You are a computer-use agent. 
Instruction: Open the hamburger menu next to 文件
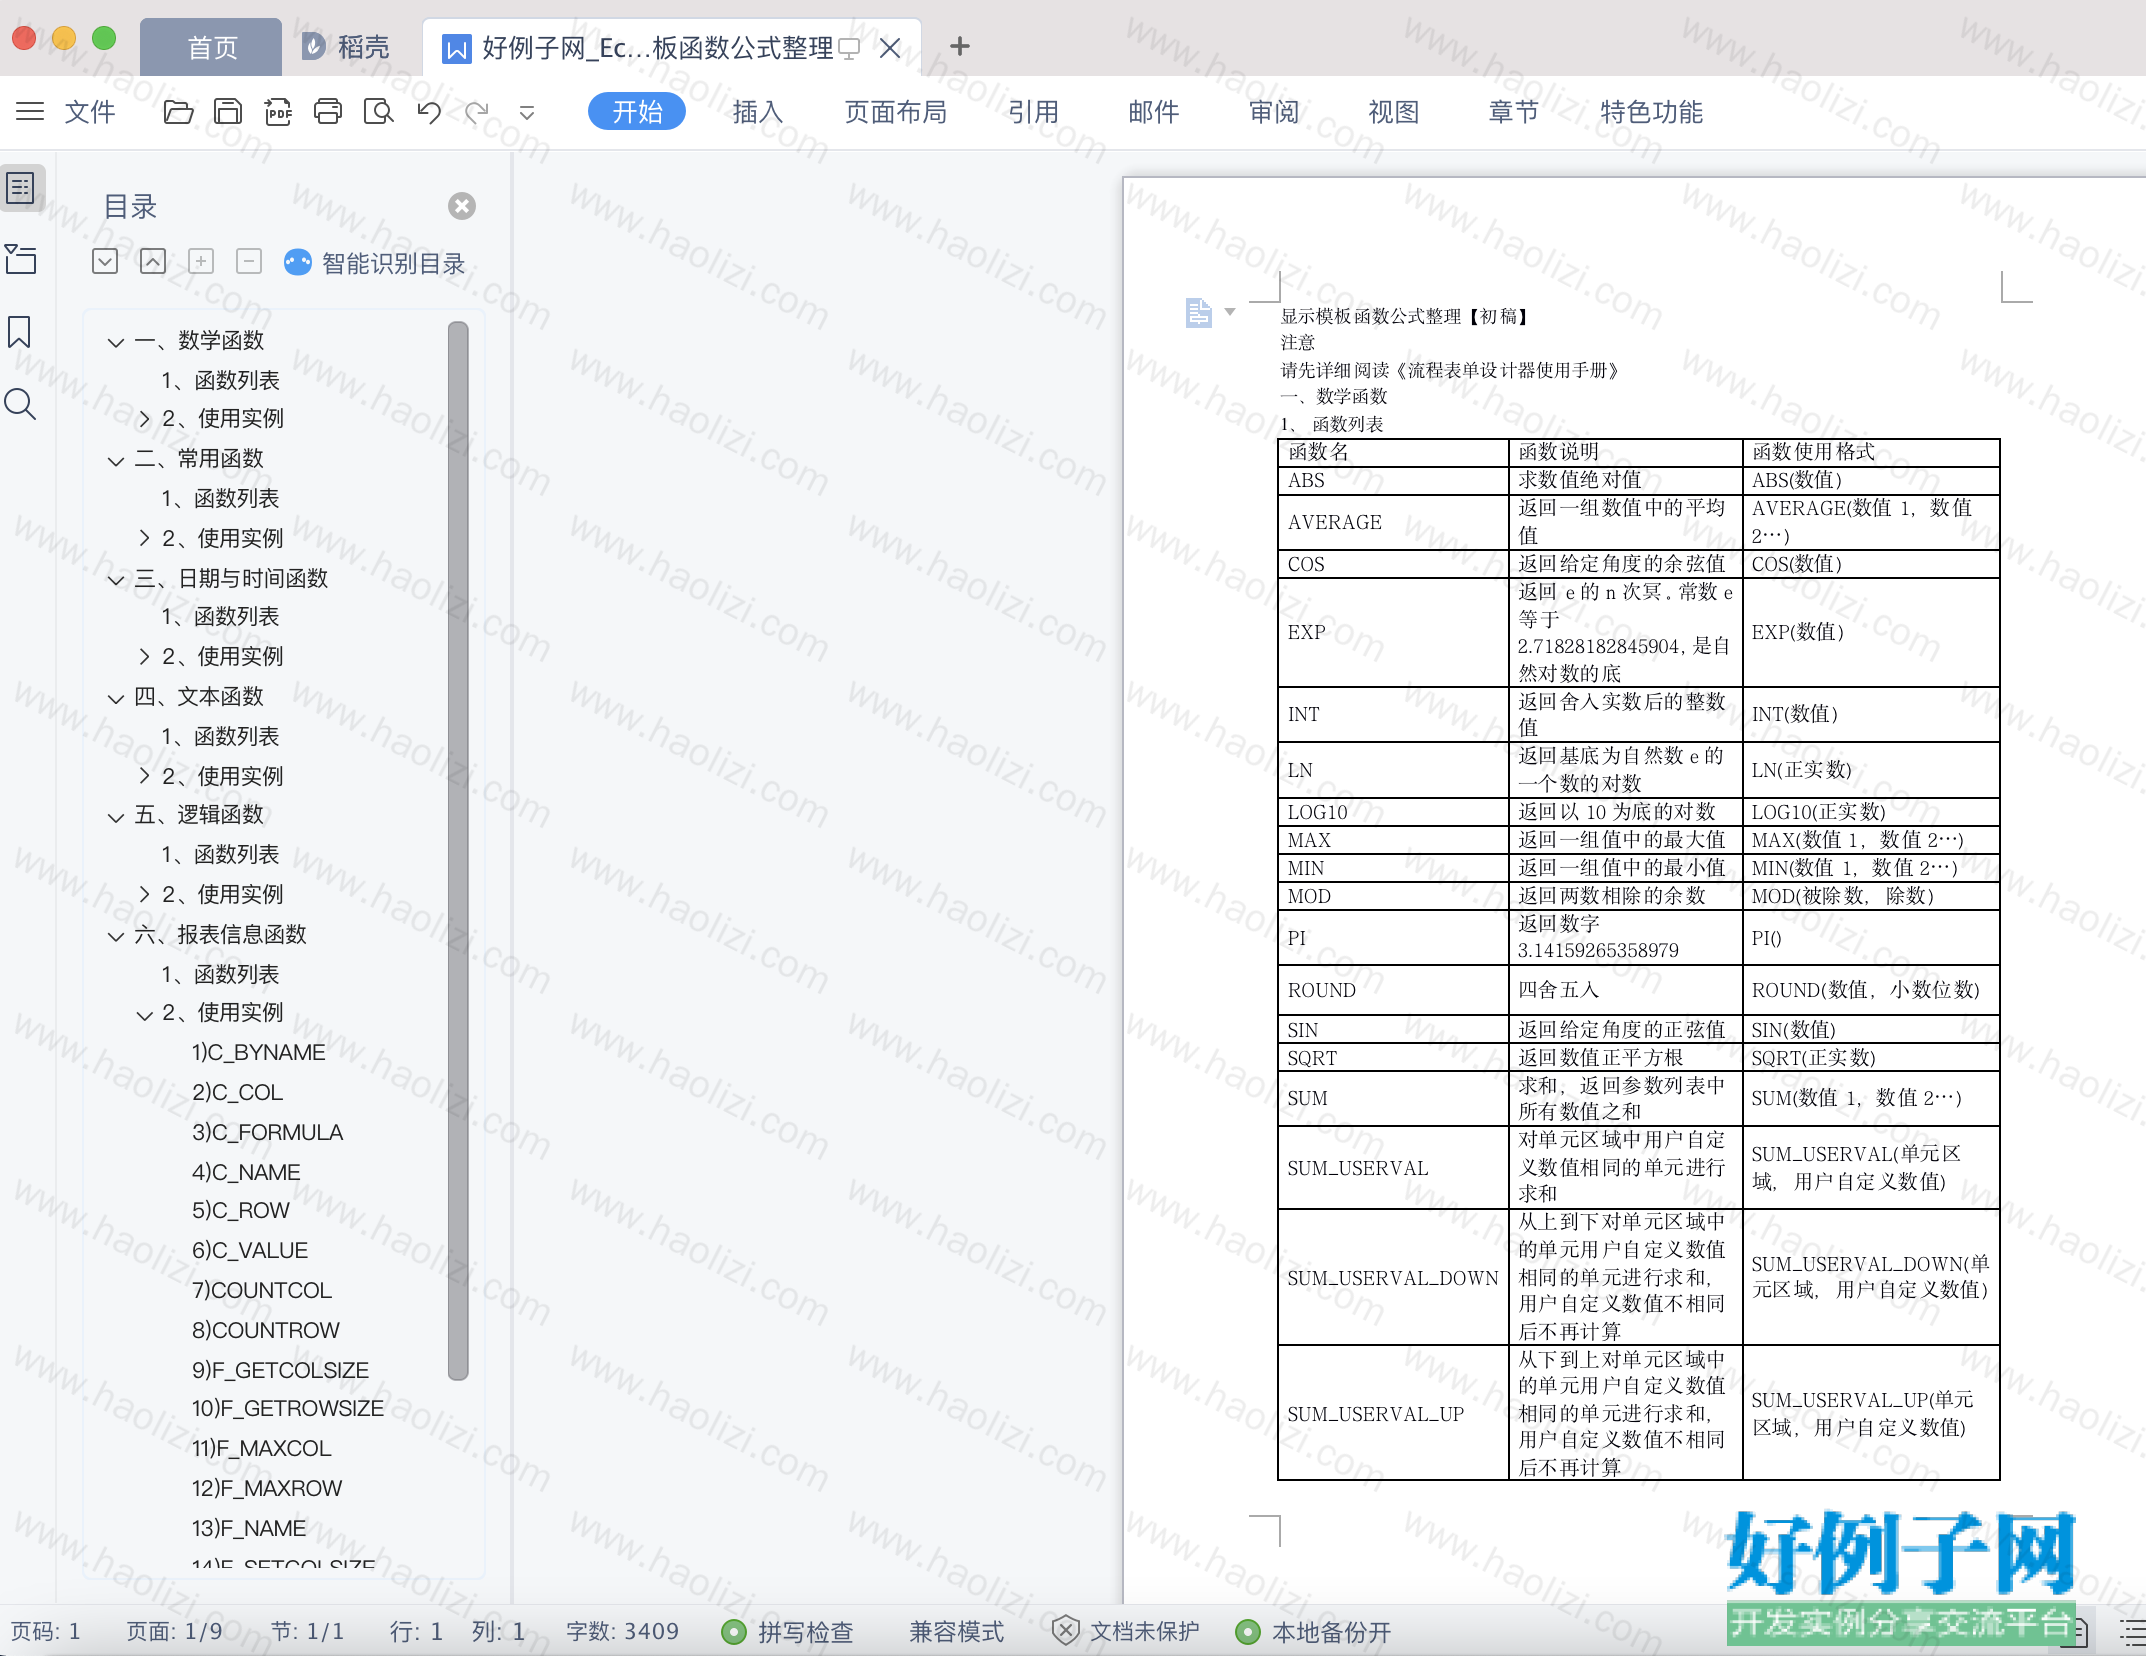(x=30, y=112)
